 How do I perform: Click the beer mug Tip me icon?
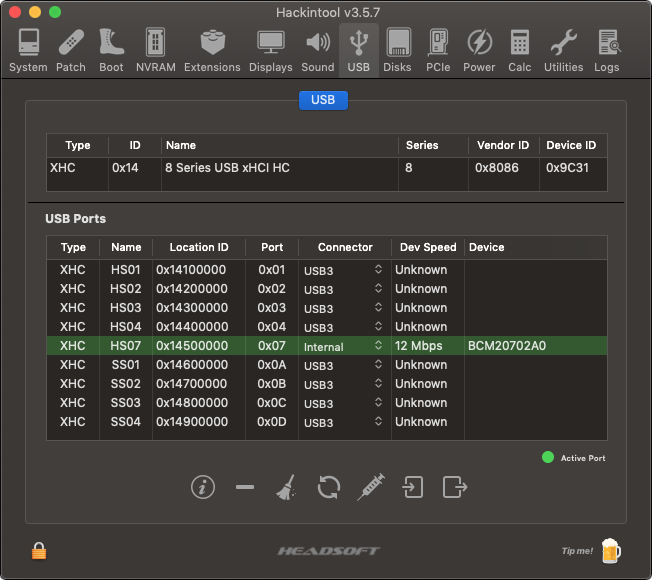(611, 551)
